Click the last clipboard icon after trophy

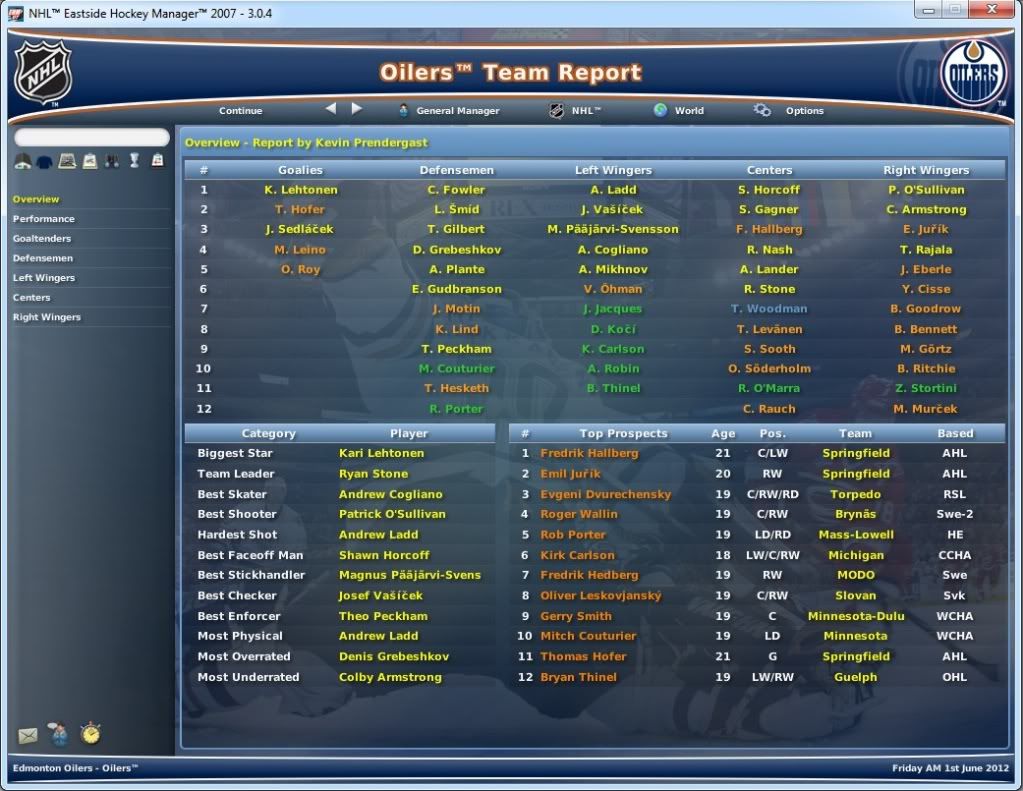point(157,161)
